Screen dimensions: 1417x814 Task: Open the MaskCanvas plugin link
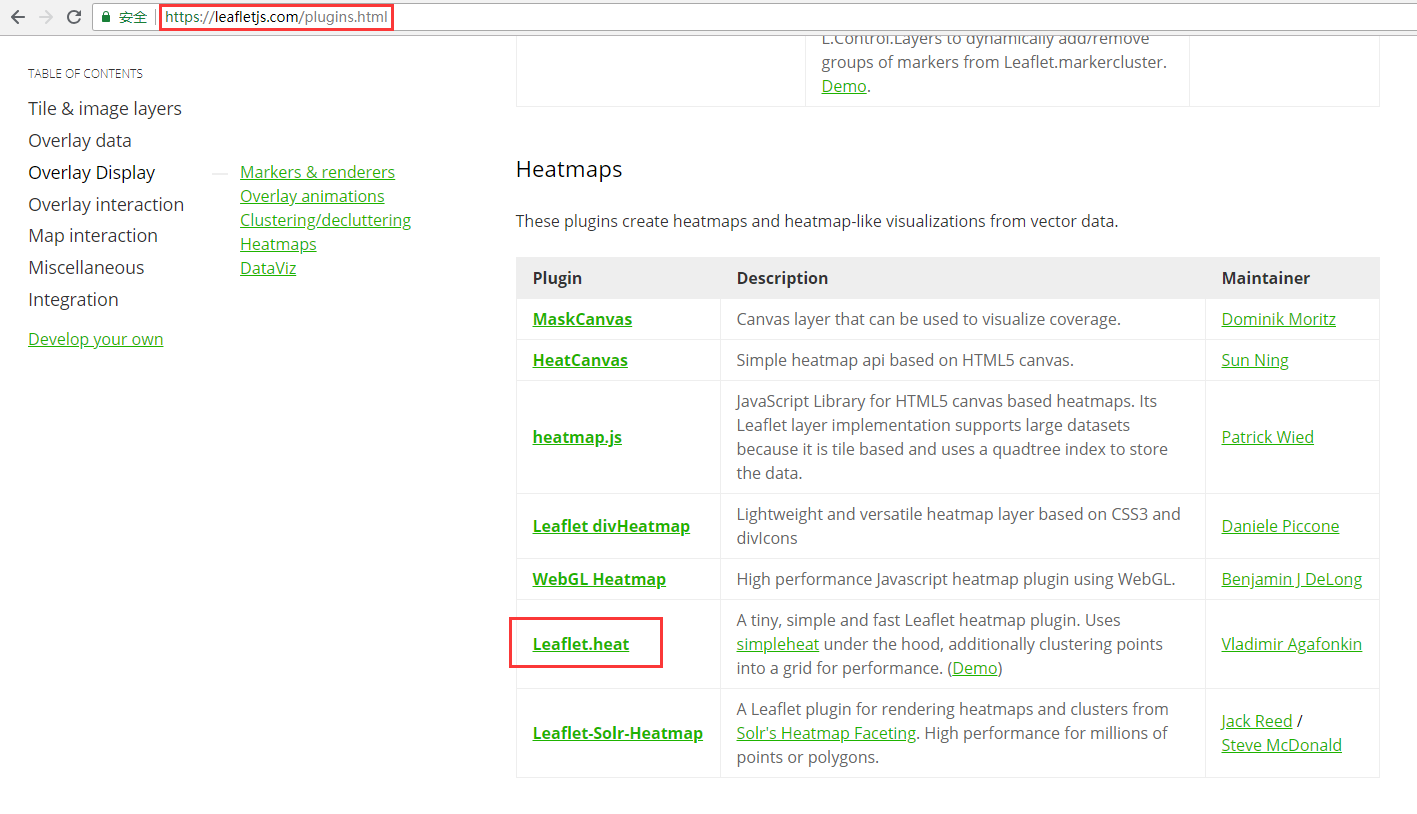coord(582,319)
